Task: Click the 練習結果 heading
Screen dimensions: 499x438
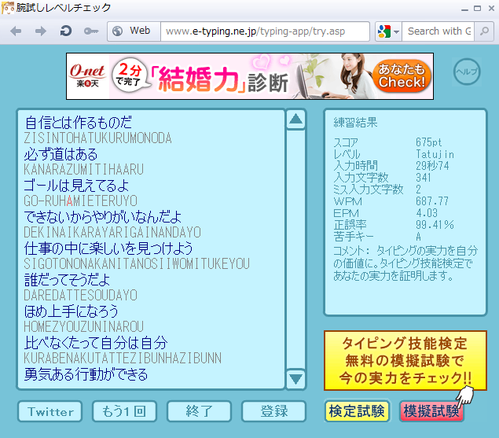Action: 355,123
